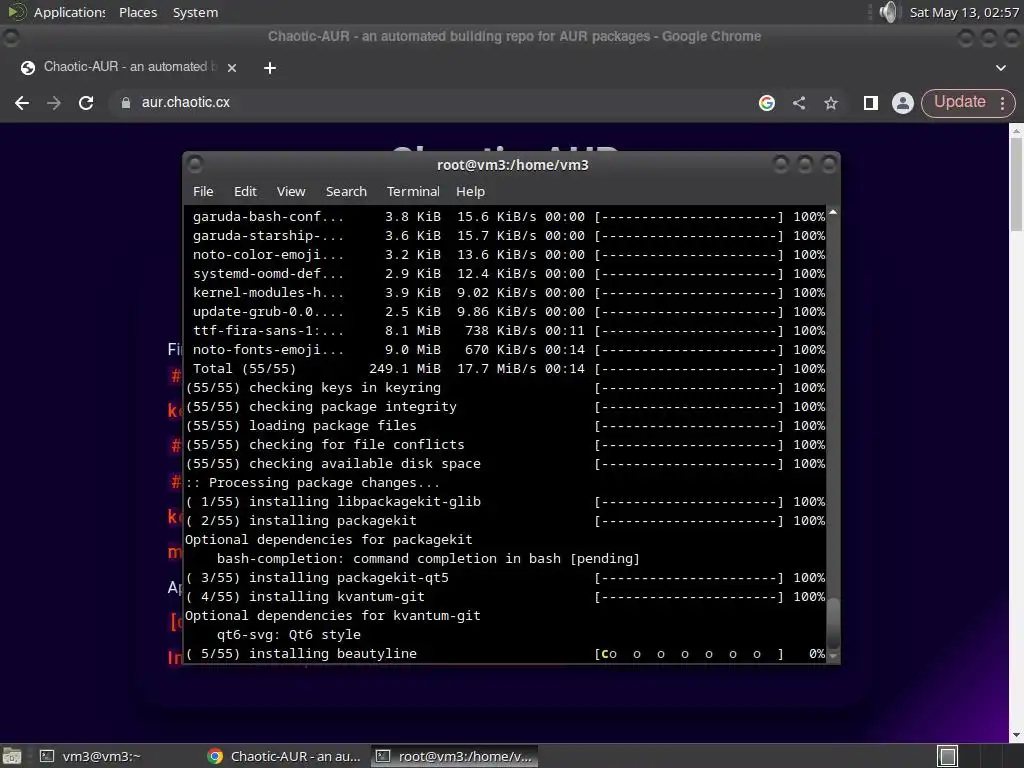Open the System menu
1024x768 pixels.
click(x=195, y=12)
